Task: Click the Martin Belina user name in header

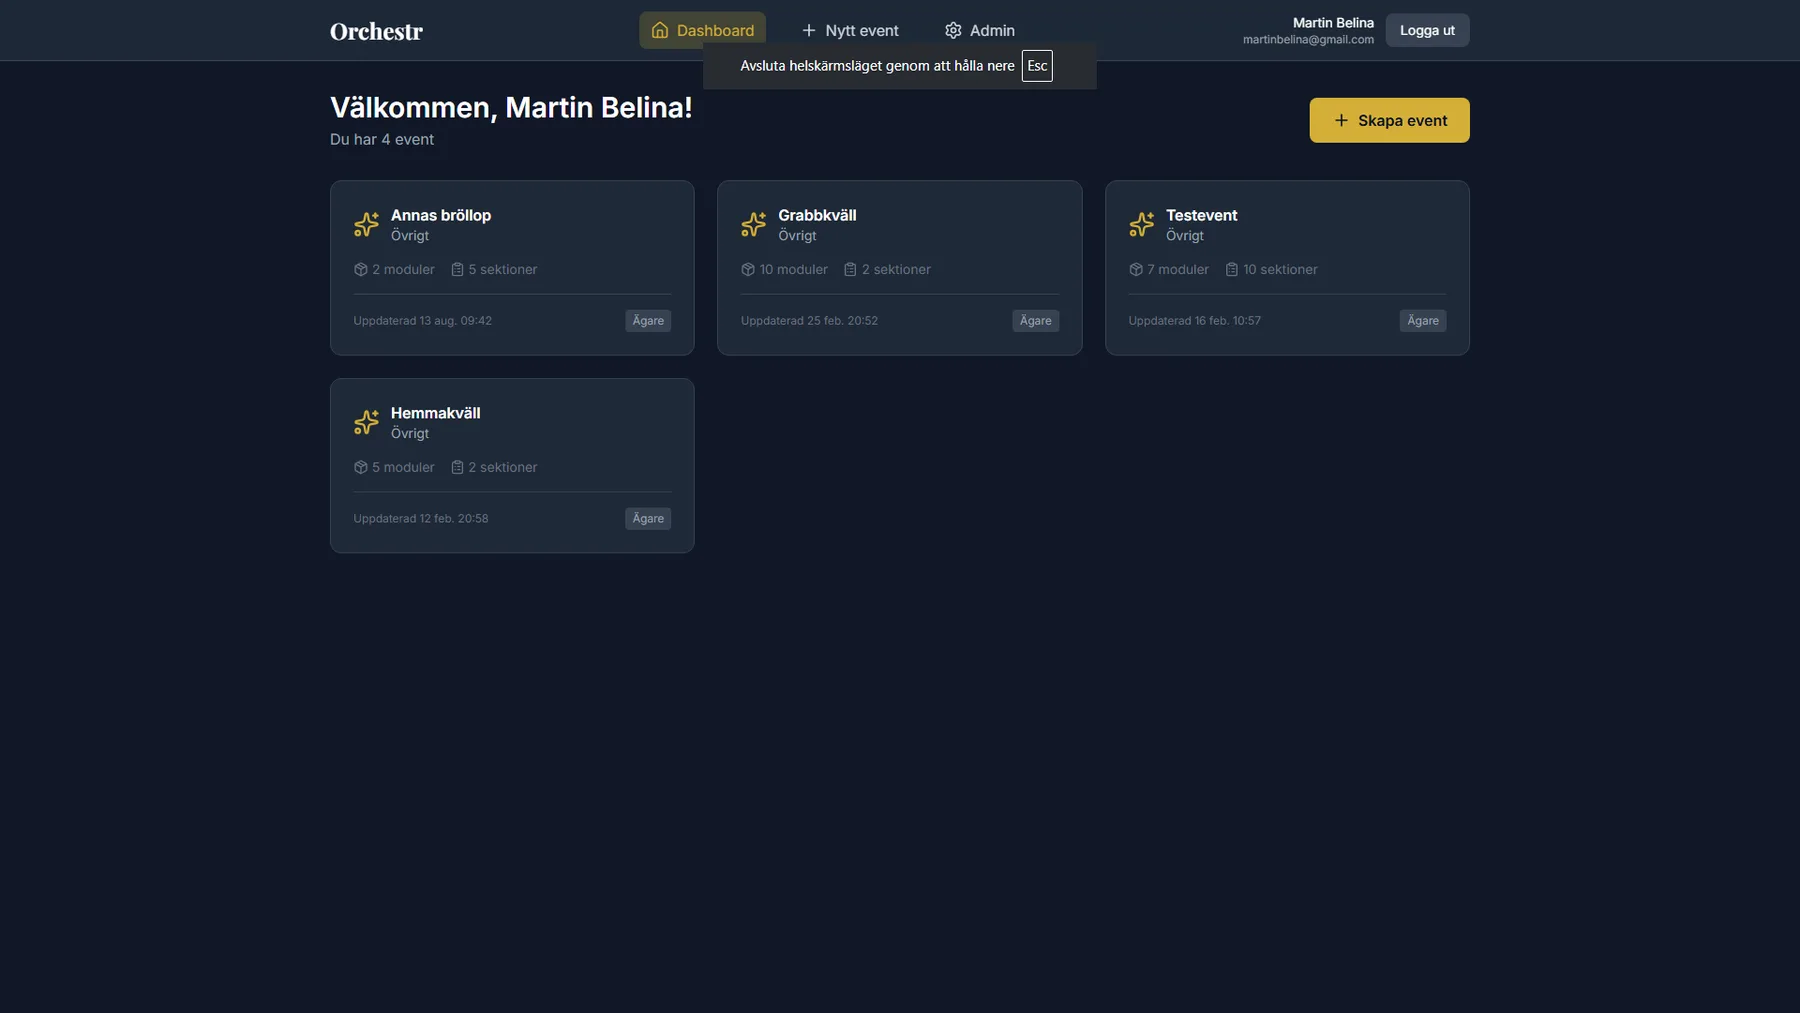Action: pos(1333,22)
